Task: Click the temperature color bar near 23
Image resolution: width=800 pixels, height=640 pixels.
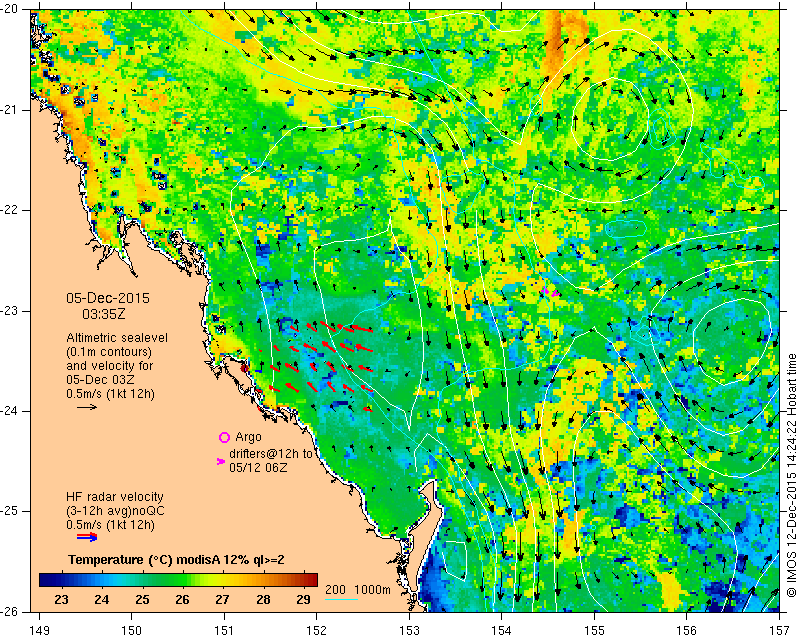Action: [x=60, y=580]
